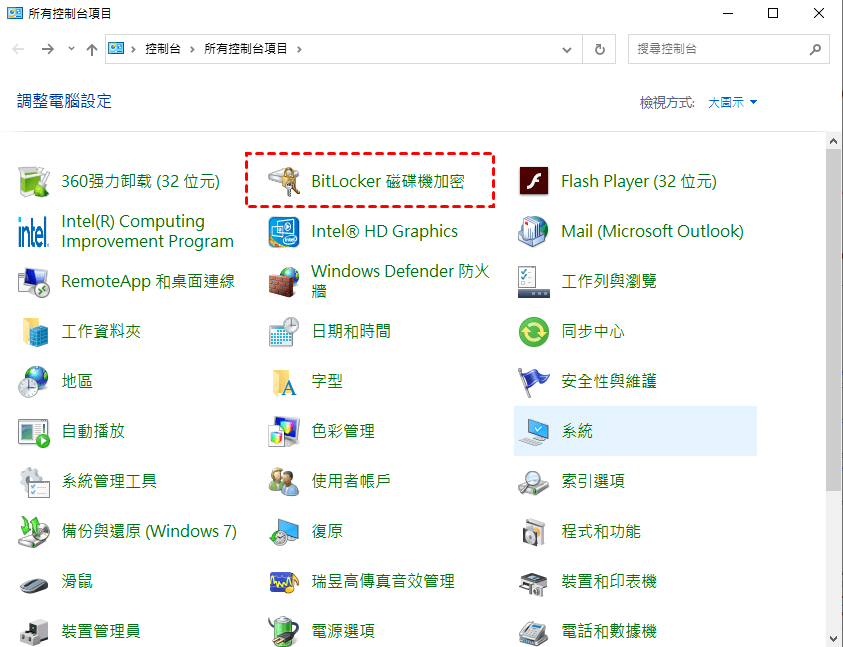This screenshot has height=647, width=843.
Task: Click the 使用者帳戶 label
Action: 351,481
